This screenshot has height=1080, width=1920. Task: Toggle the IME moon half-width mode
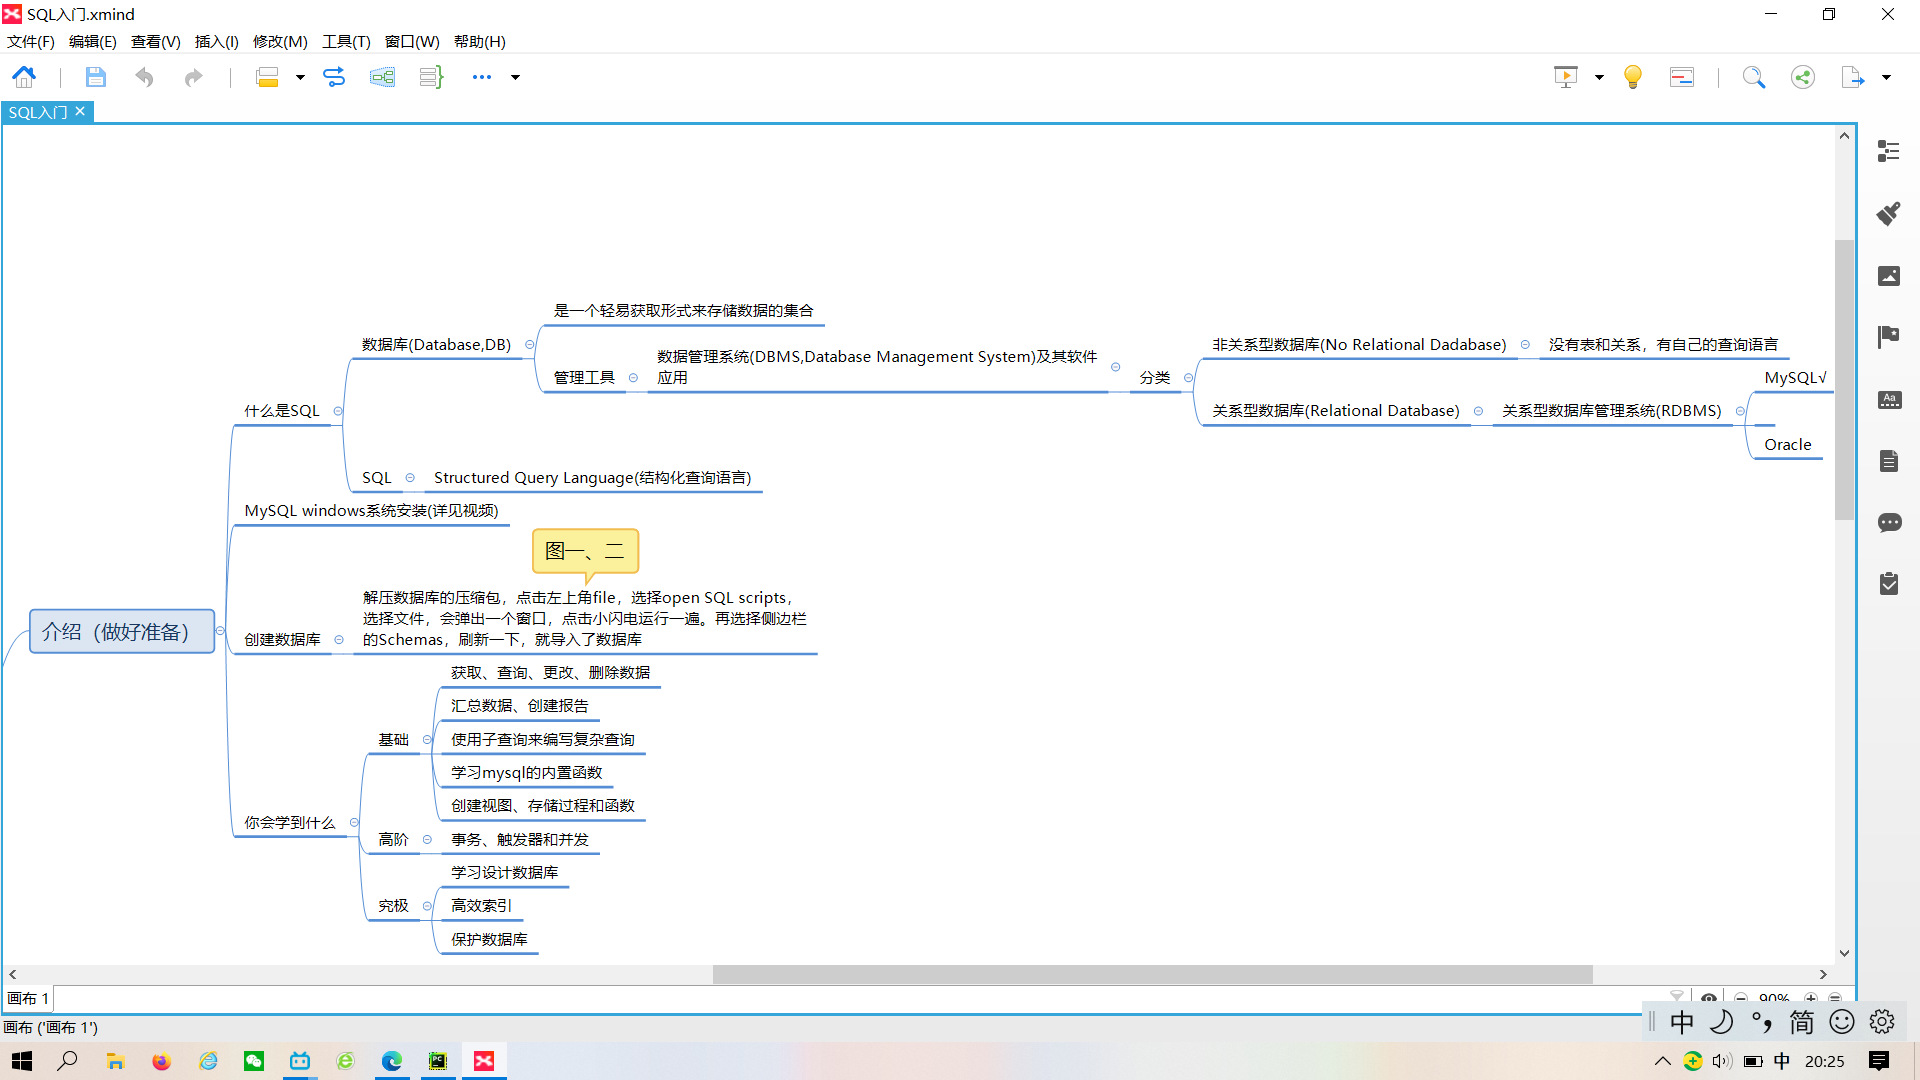tap(1721, 1022)
